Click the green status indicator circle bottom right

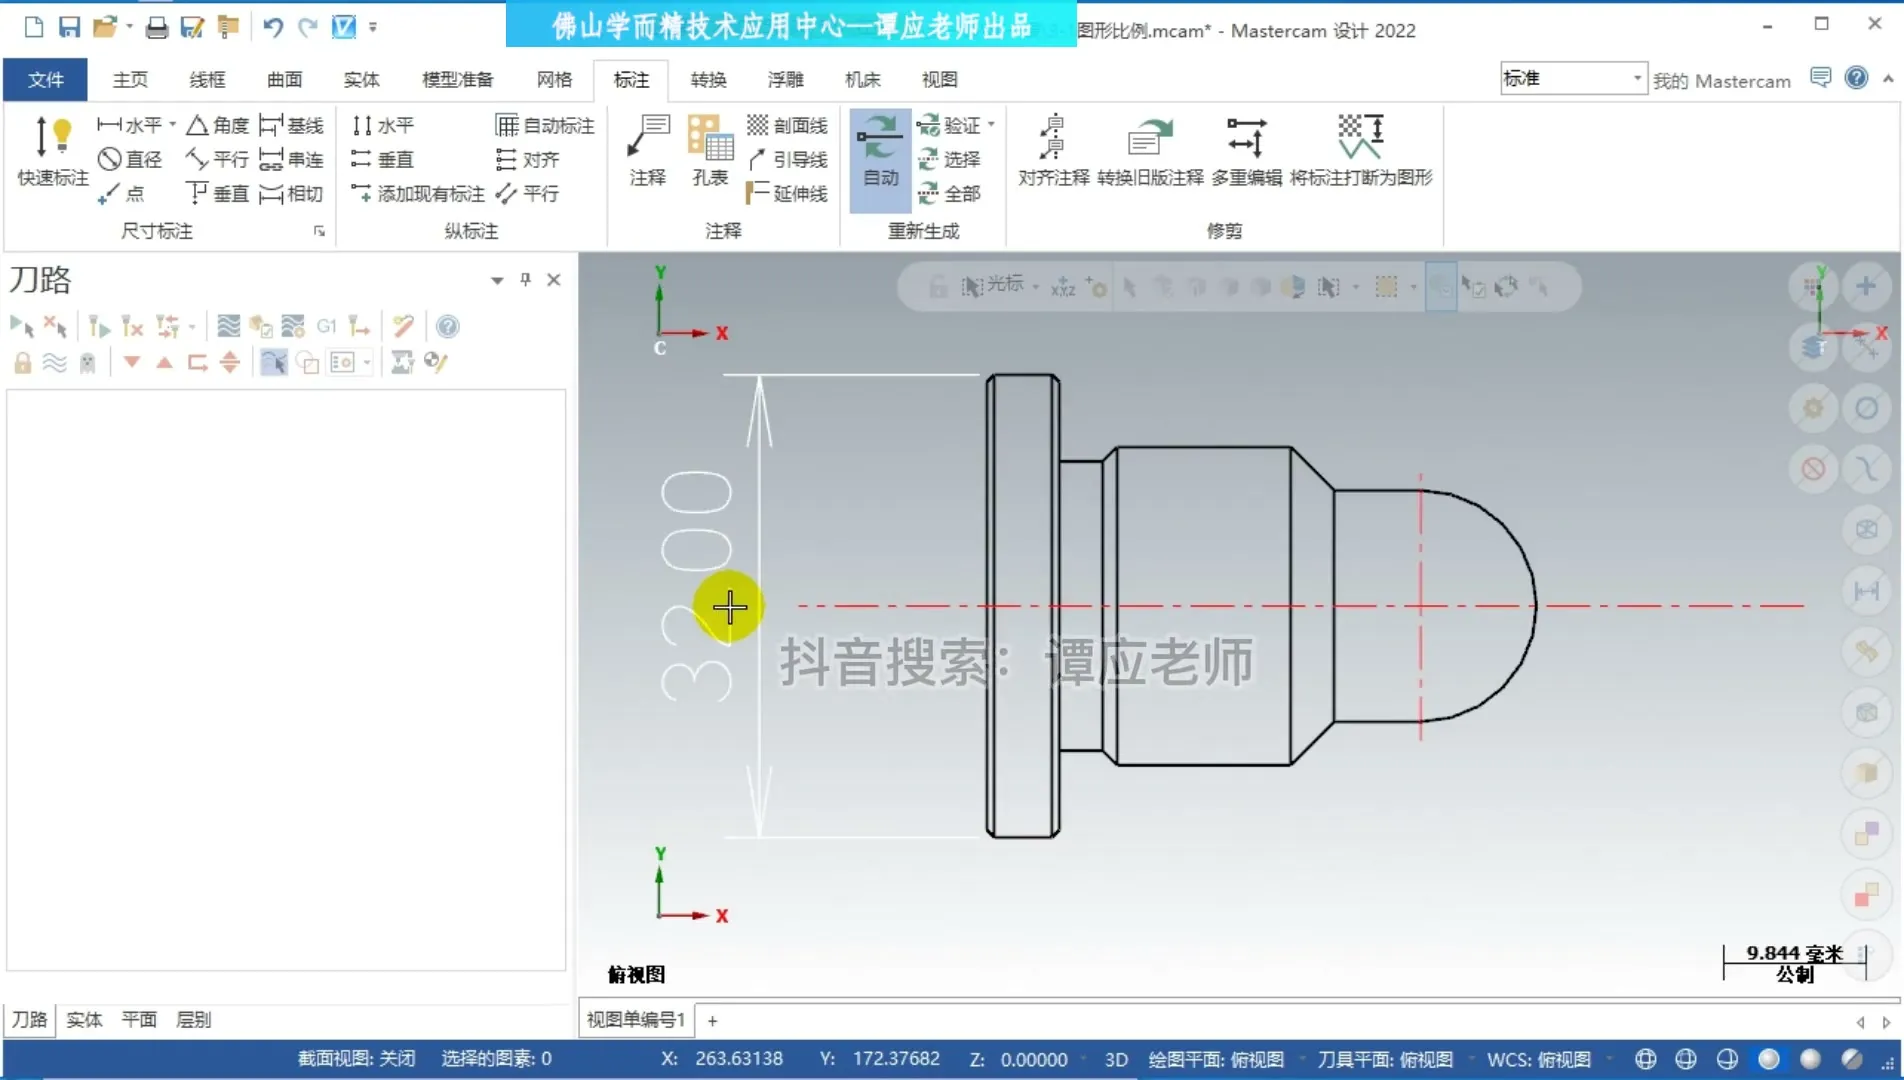[x=1770, y=1058]
